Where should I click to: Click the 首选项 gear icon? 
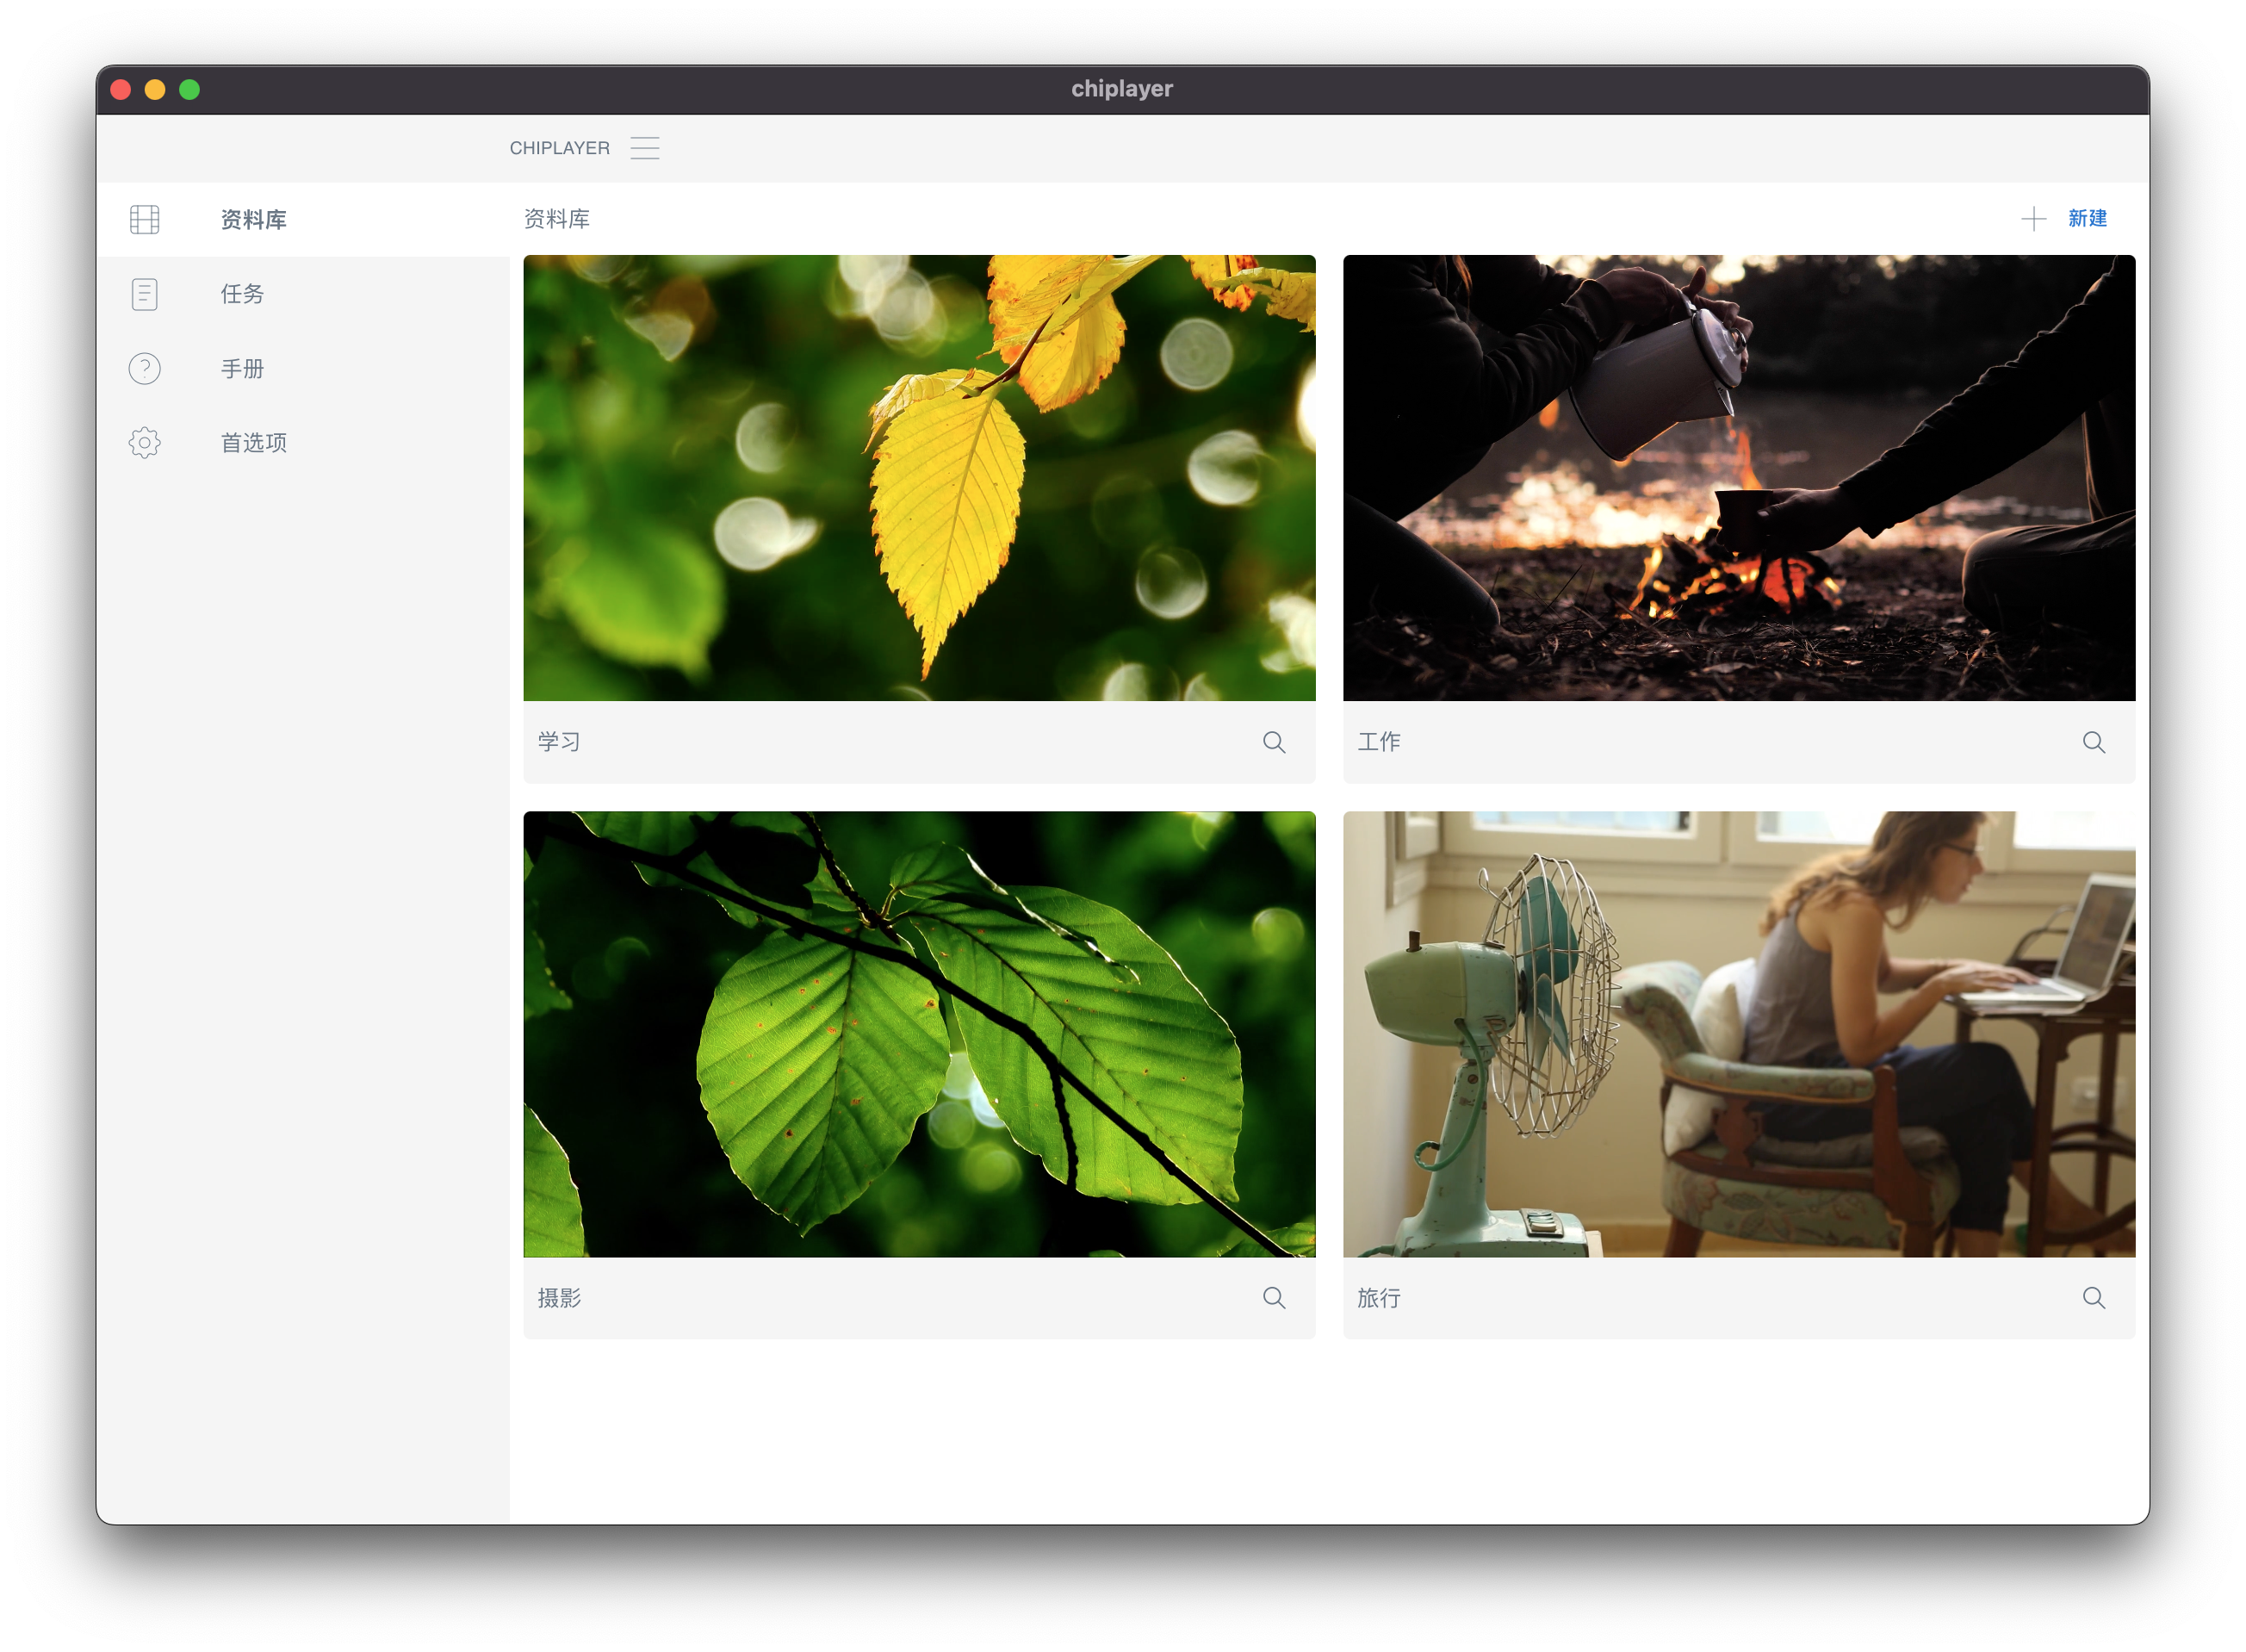[145, 443]
